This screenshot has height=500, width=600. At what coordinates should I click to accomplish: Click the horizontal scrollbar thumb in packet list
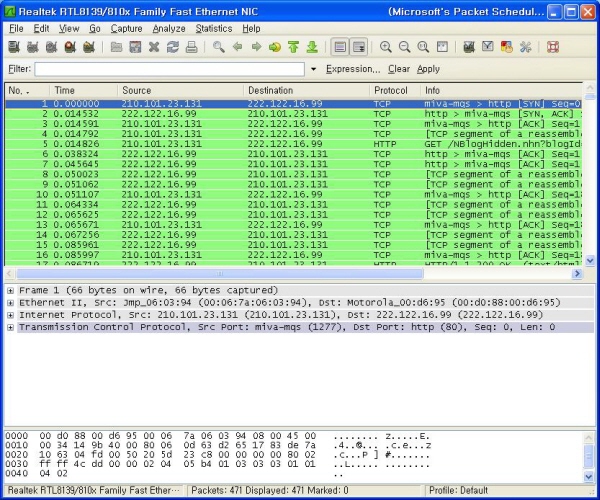point(220,274)
